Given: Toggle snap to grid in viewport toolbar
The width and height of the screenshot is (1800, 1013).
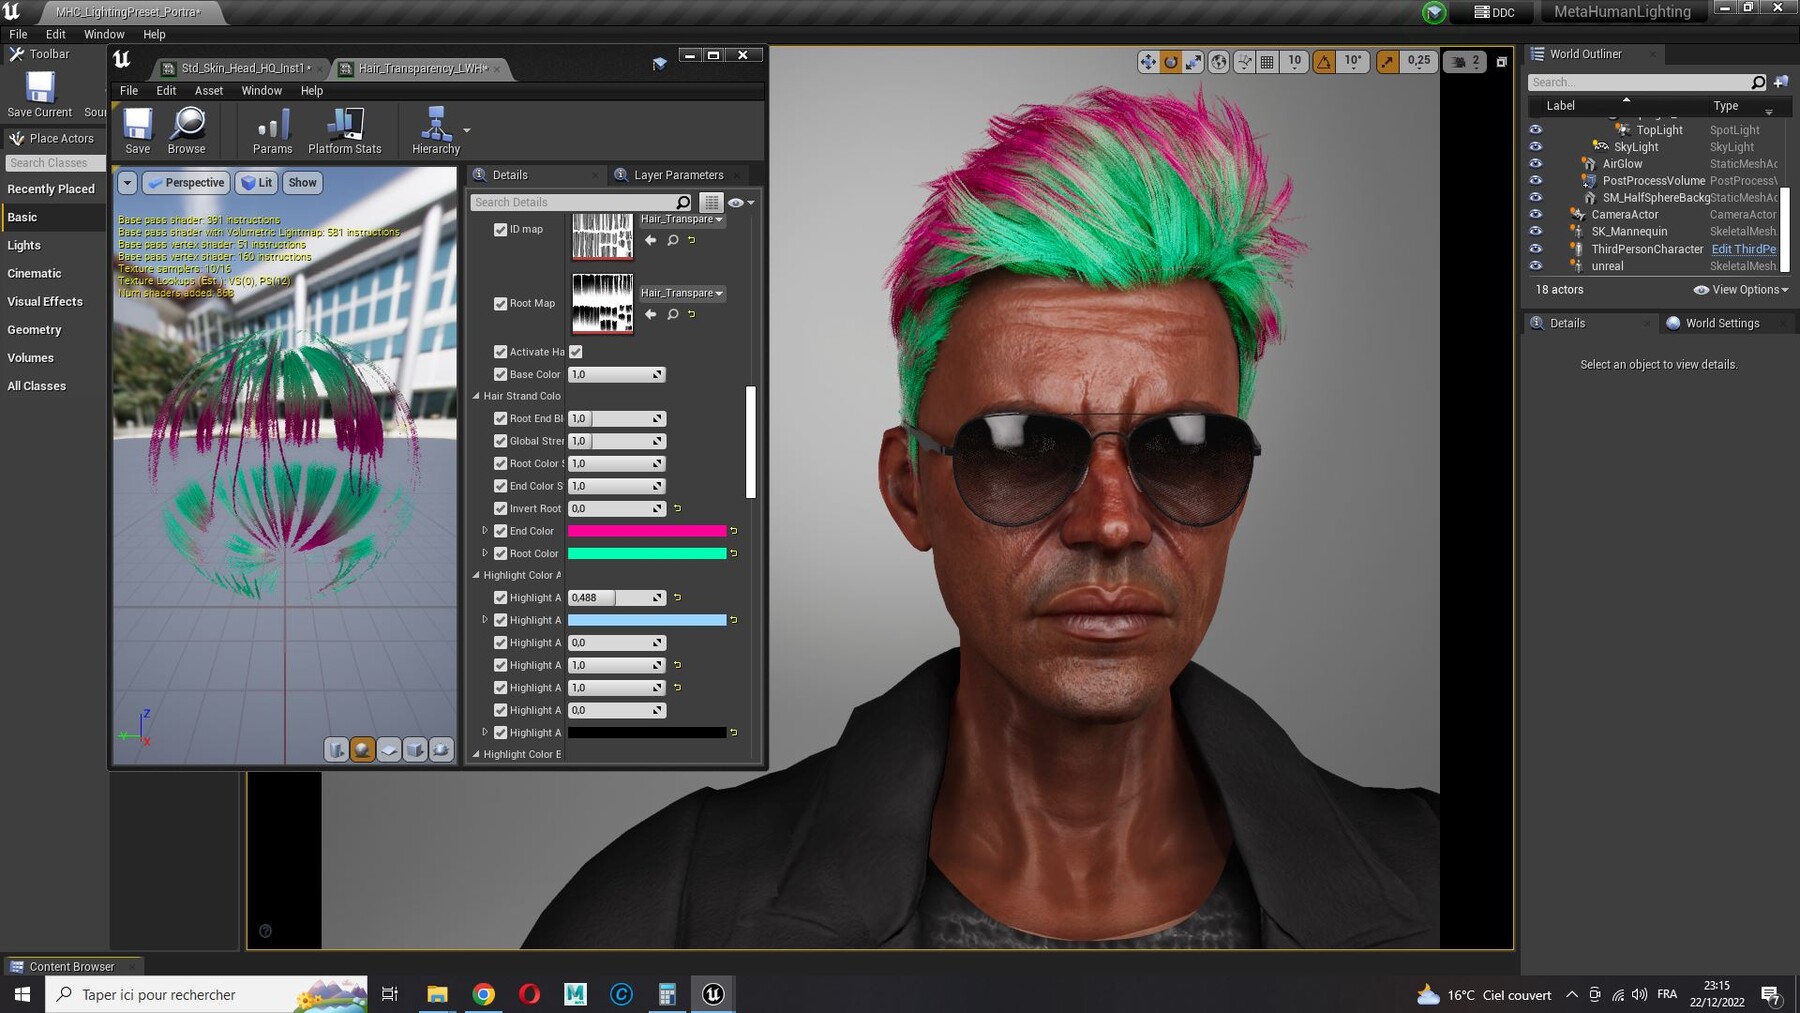Looking at the screenshot, I should (1266, 61).
